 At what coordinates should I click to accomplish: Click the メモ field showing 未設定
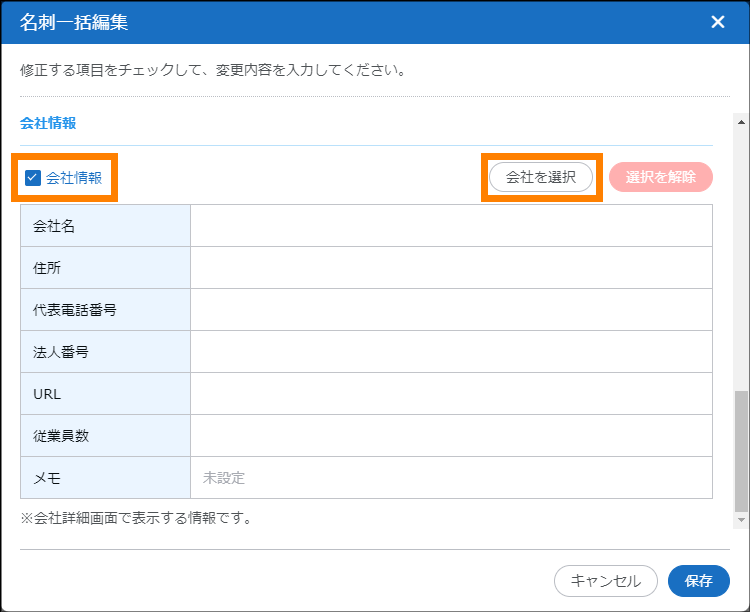450,478
